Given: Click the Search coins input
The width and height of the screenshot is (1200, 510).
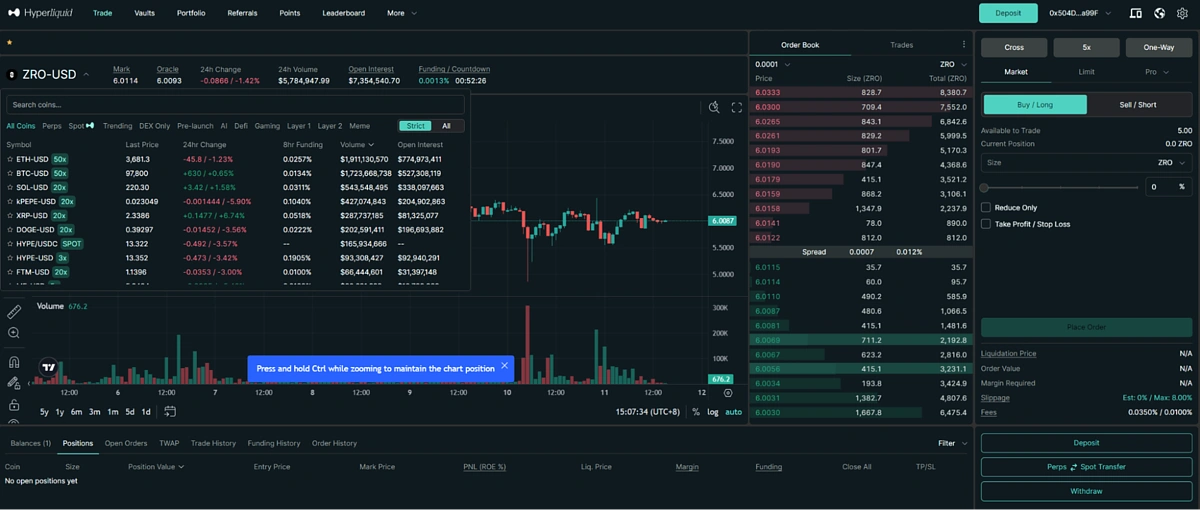Looking at the screenshot, I should [x=236, y=104].
